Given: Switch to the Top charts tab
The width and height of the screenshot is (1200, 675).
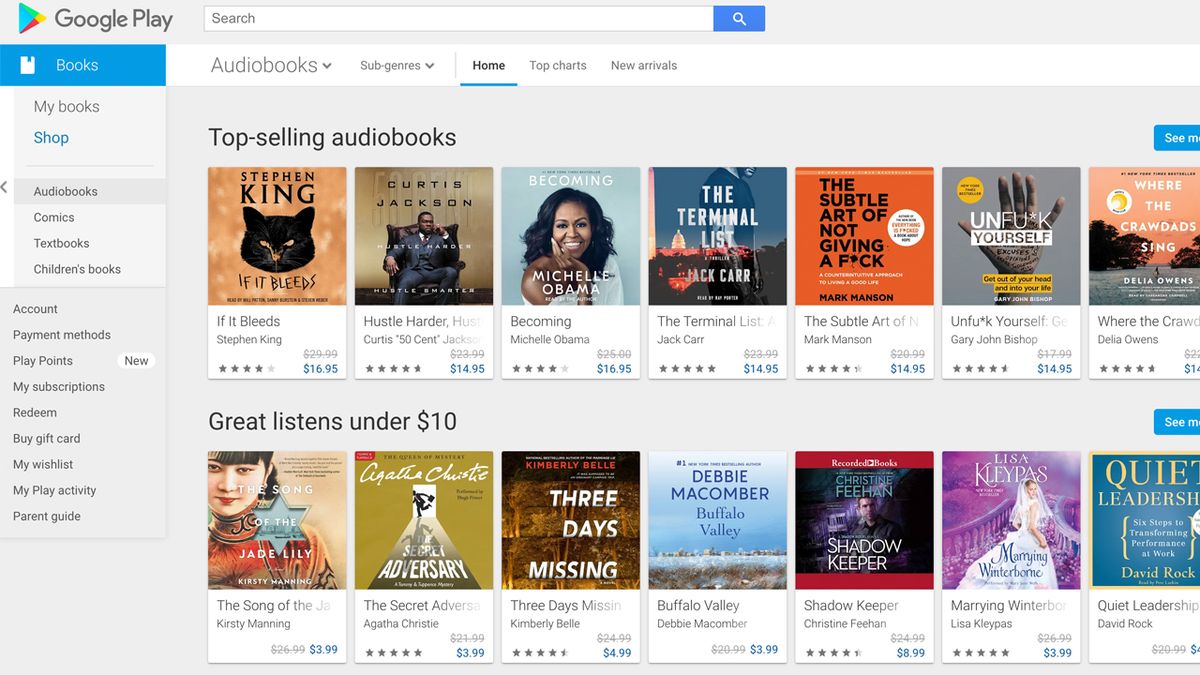Looking at the screenshot, I should (x=557, y=65).
